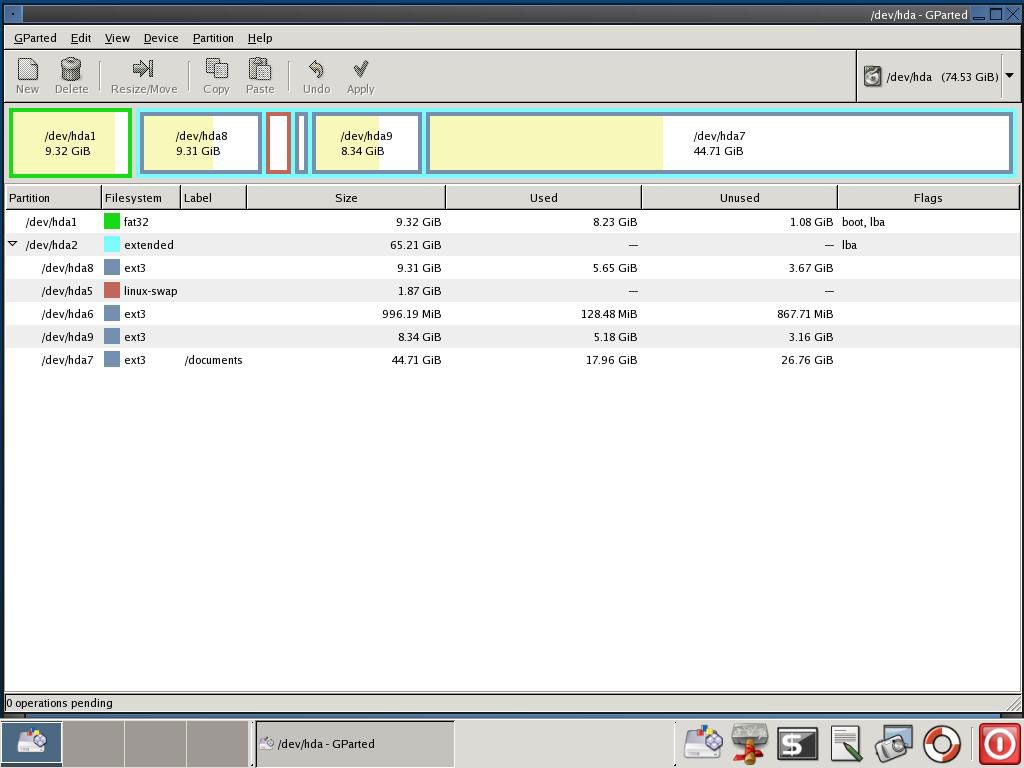Image resolution: width=1024 pixels, height=768 pixels.
Task: Sort by the Unused column header
Action: point(739,198)
